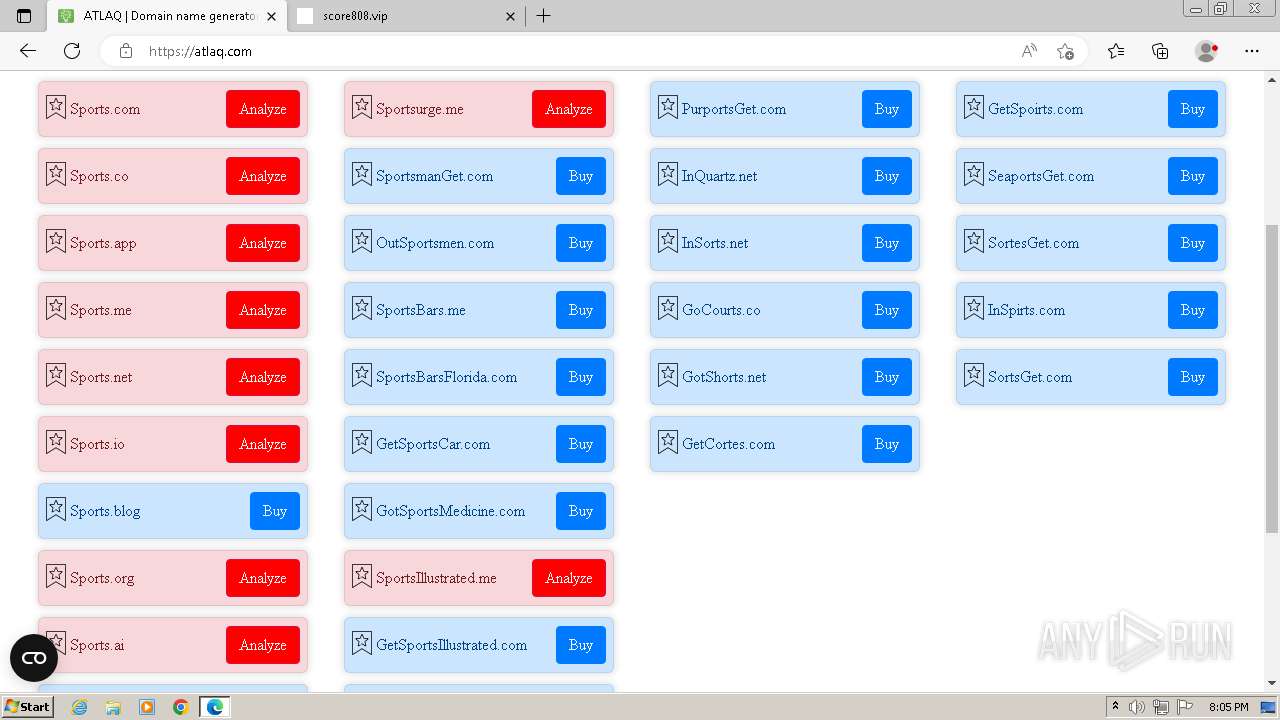The image size is (1280, 720).
Task: Buy OutSportsmen.com domain
Action: click(581, 243)
